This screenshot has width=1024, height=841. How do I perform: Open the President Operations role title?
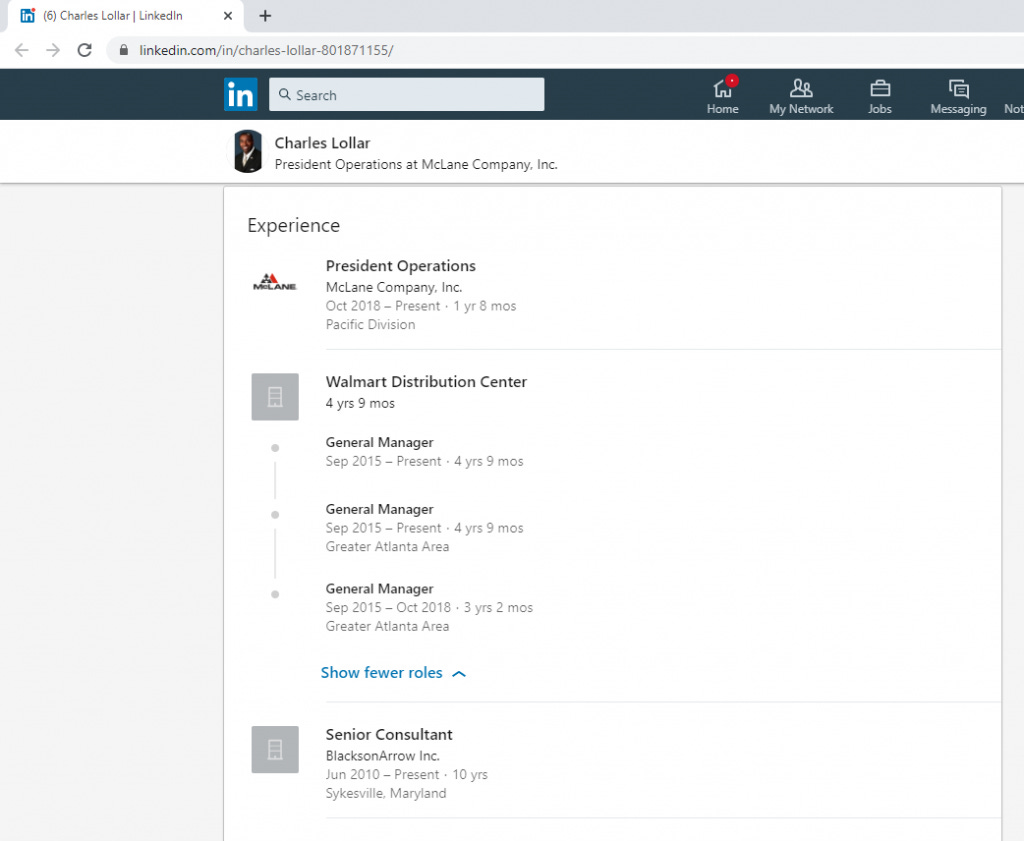(400, 266)
